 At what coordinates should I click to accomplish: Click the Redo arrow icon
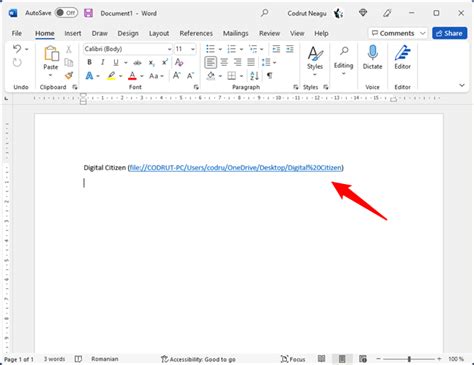coord(17,62)
